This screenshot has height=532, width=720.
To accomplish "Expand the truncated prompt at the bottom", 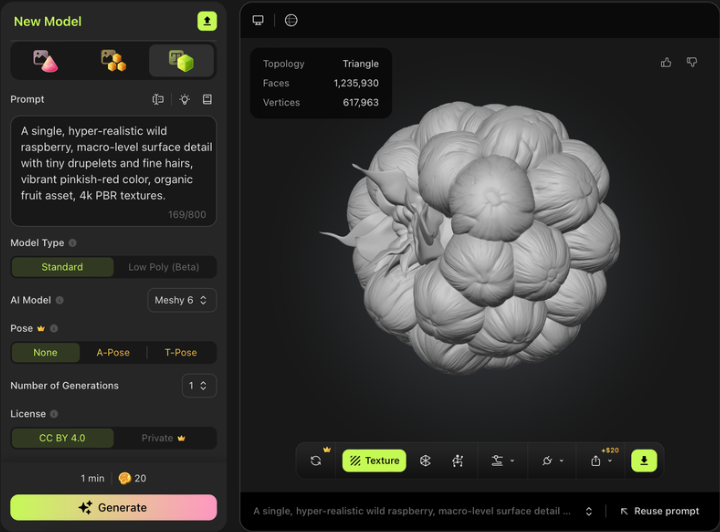I will pos(589,511).
